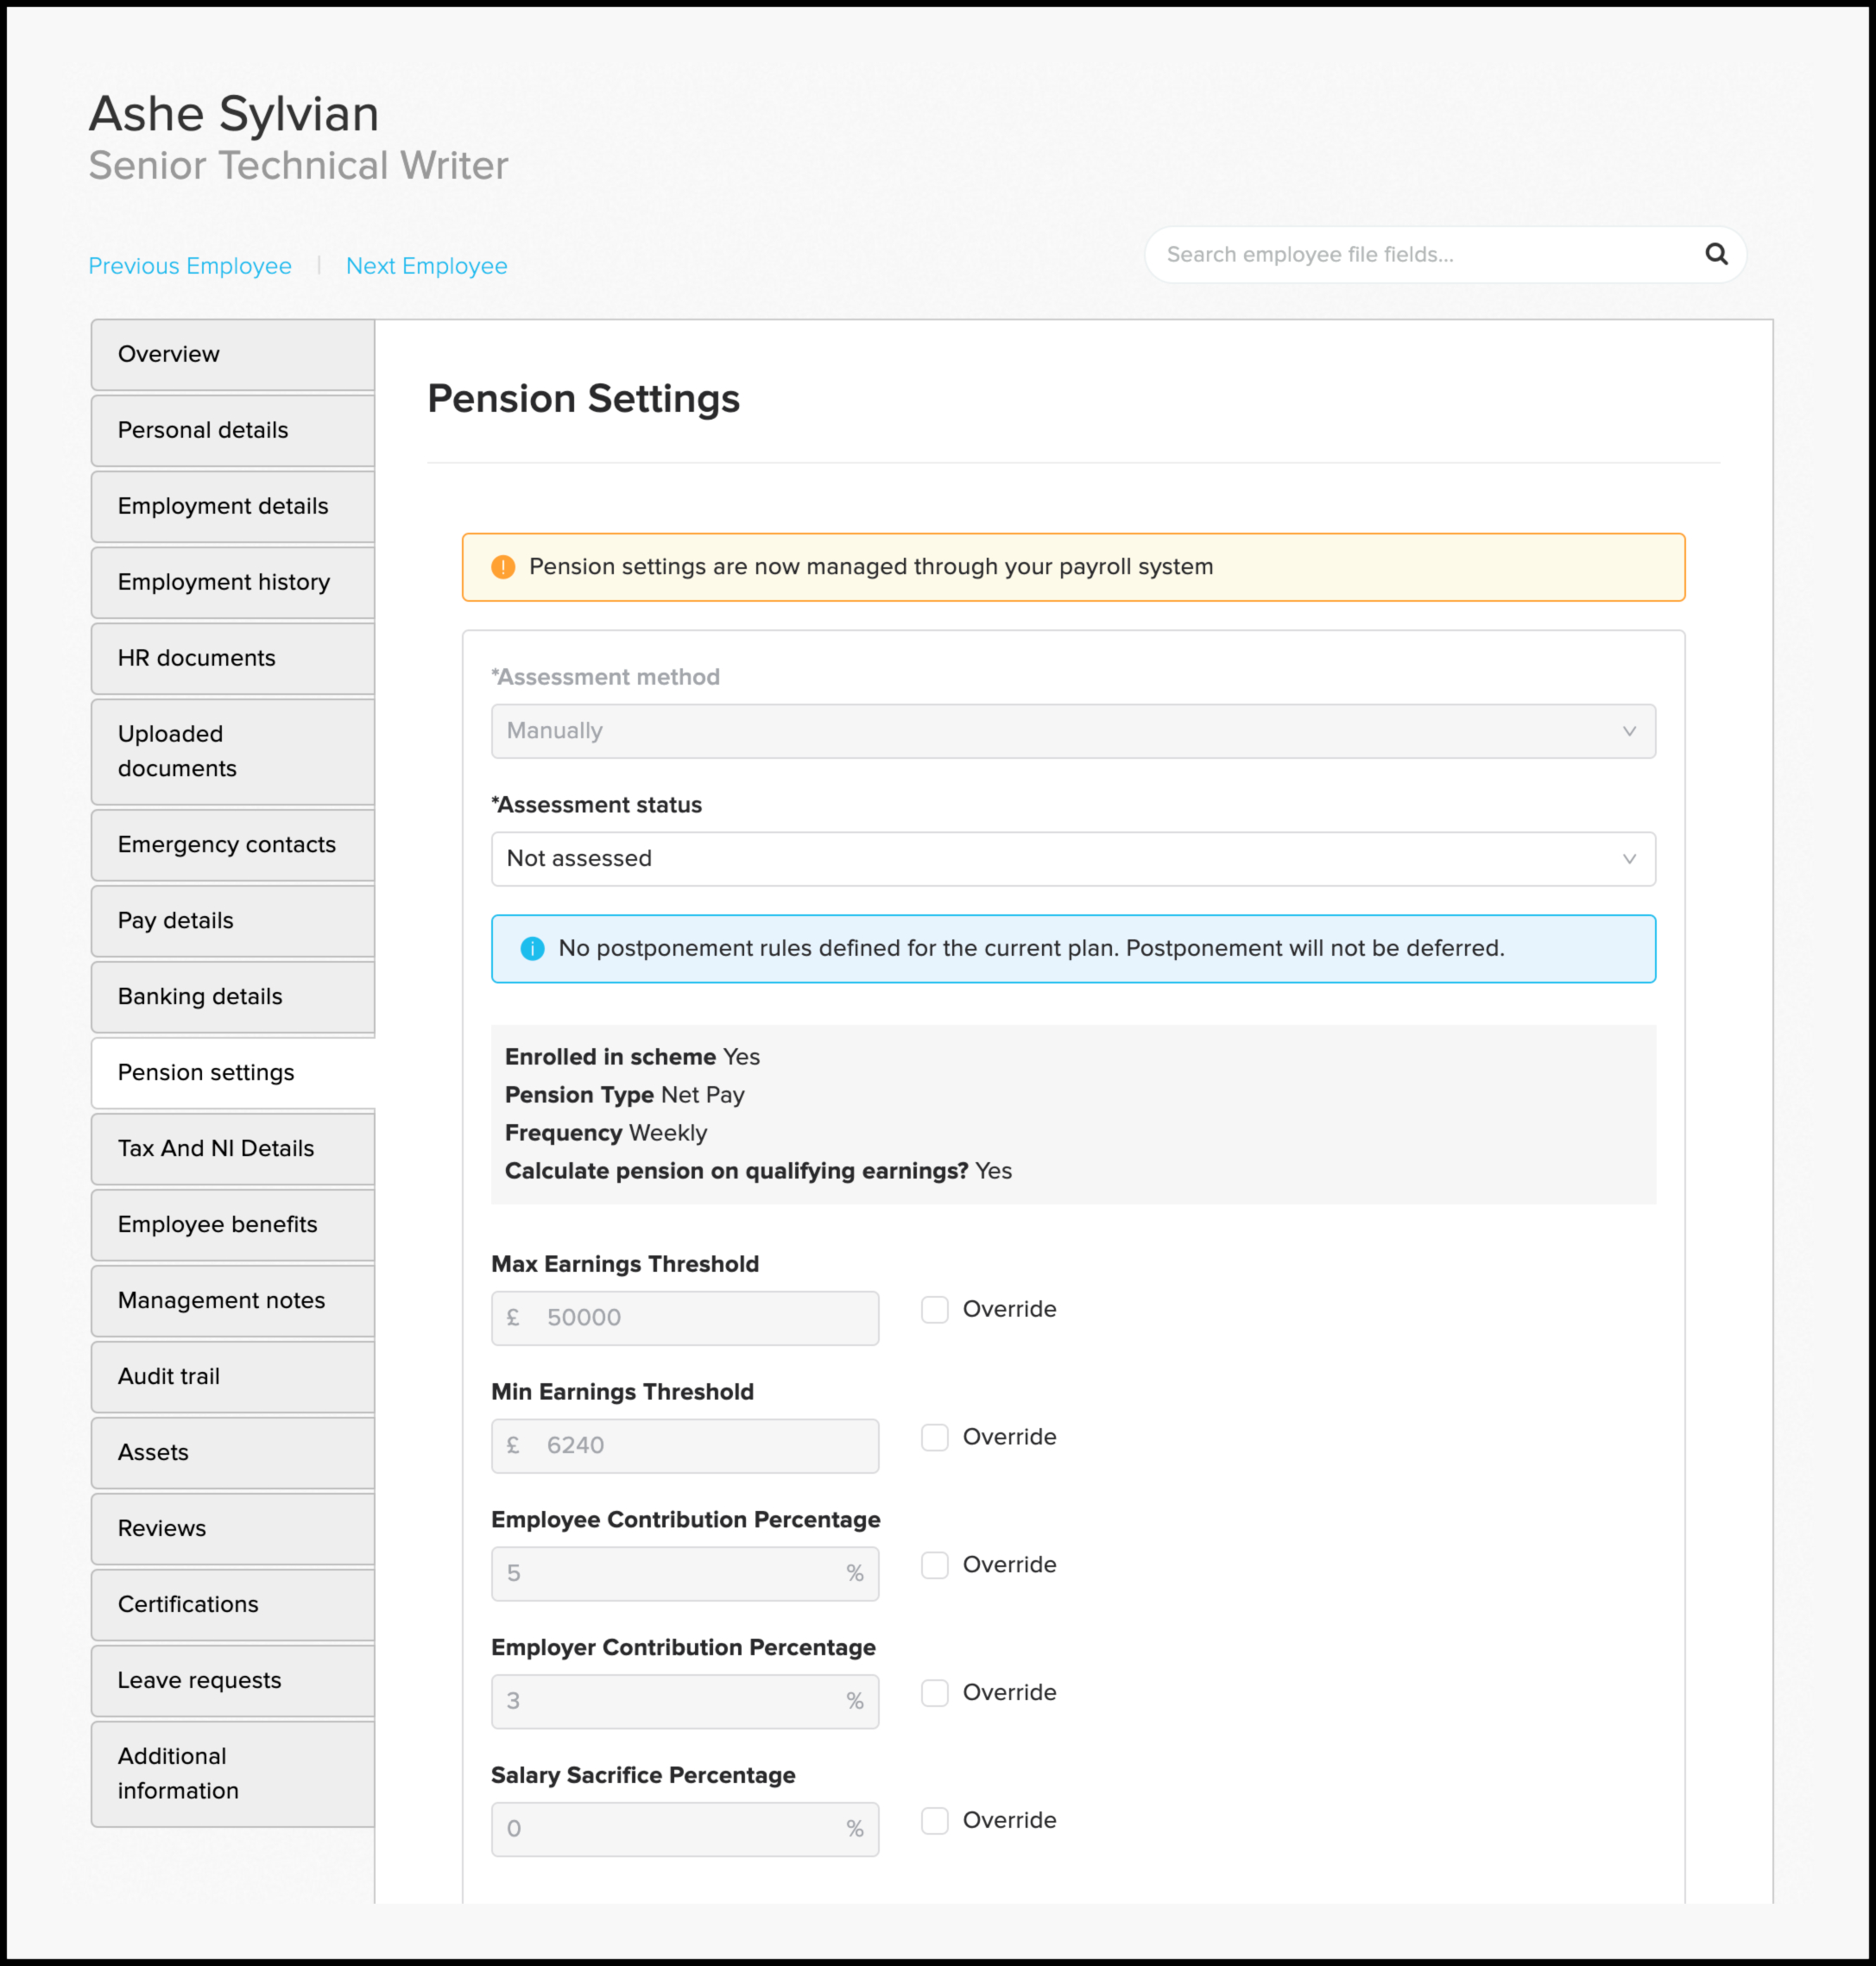Click the blue info icon in postponement notice
This screenshot has width=1876, height=1966.
(532, 948)
